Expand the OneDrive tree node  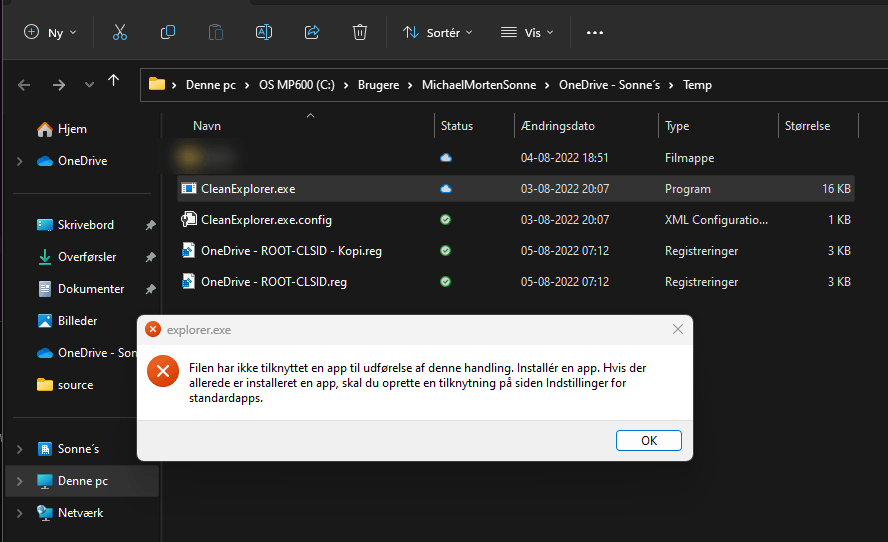pos(20,161)
